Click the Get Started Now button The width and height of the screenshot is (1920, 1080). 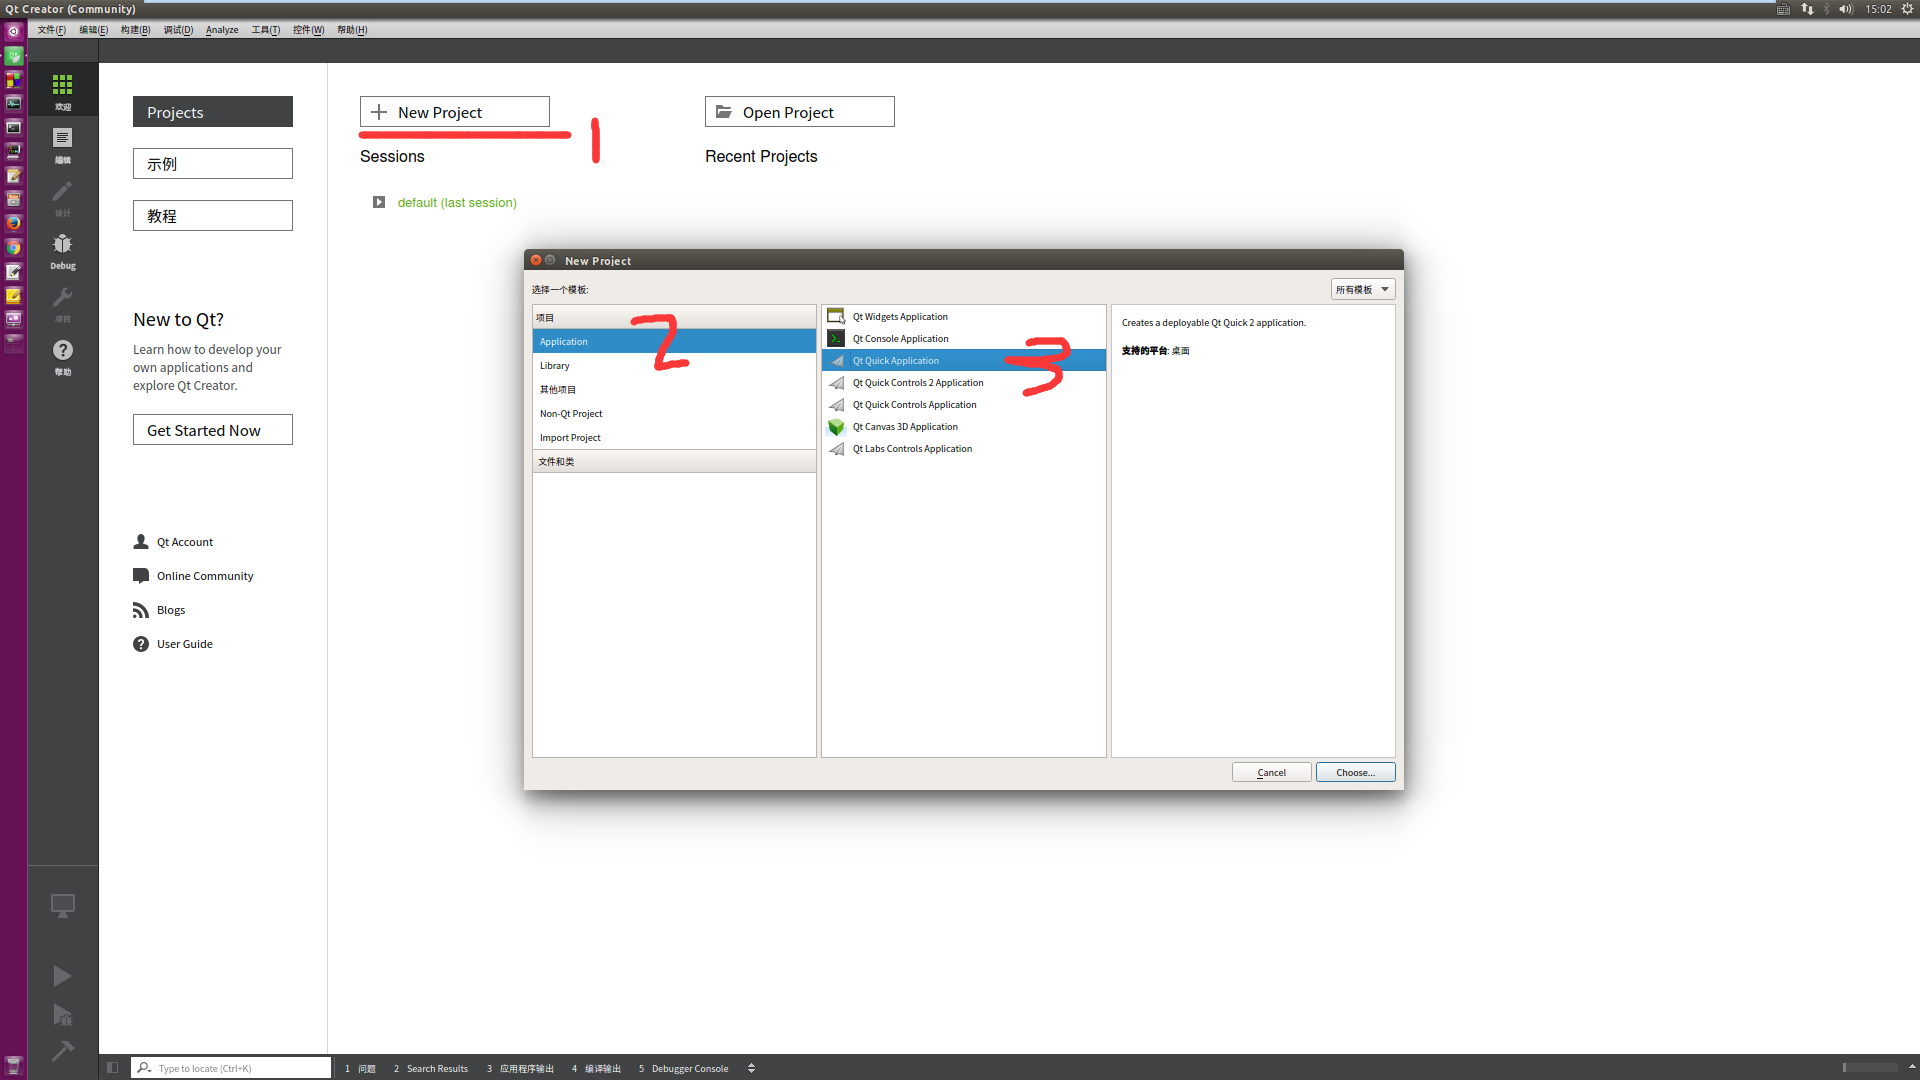213,430
